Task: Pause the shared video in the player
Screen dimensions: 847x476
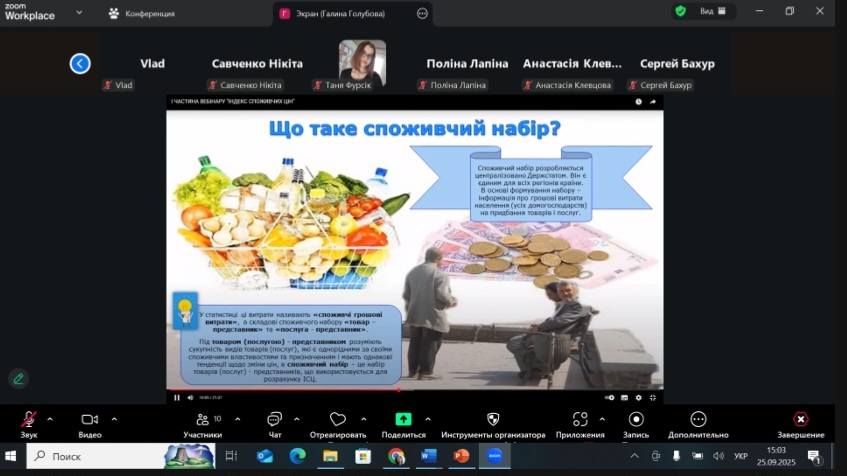Action: (177, 397)
